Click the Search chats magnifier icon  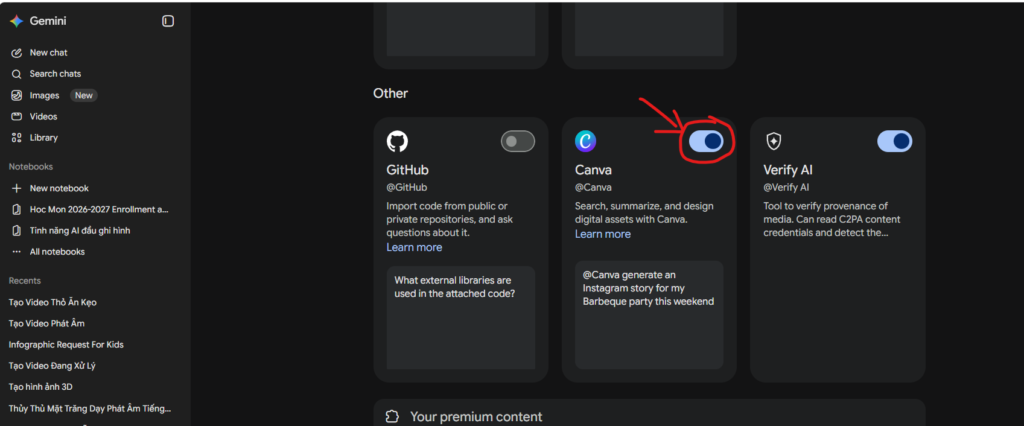(17, 74)
